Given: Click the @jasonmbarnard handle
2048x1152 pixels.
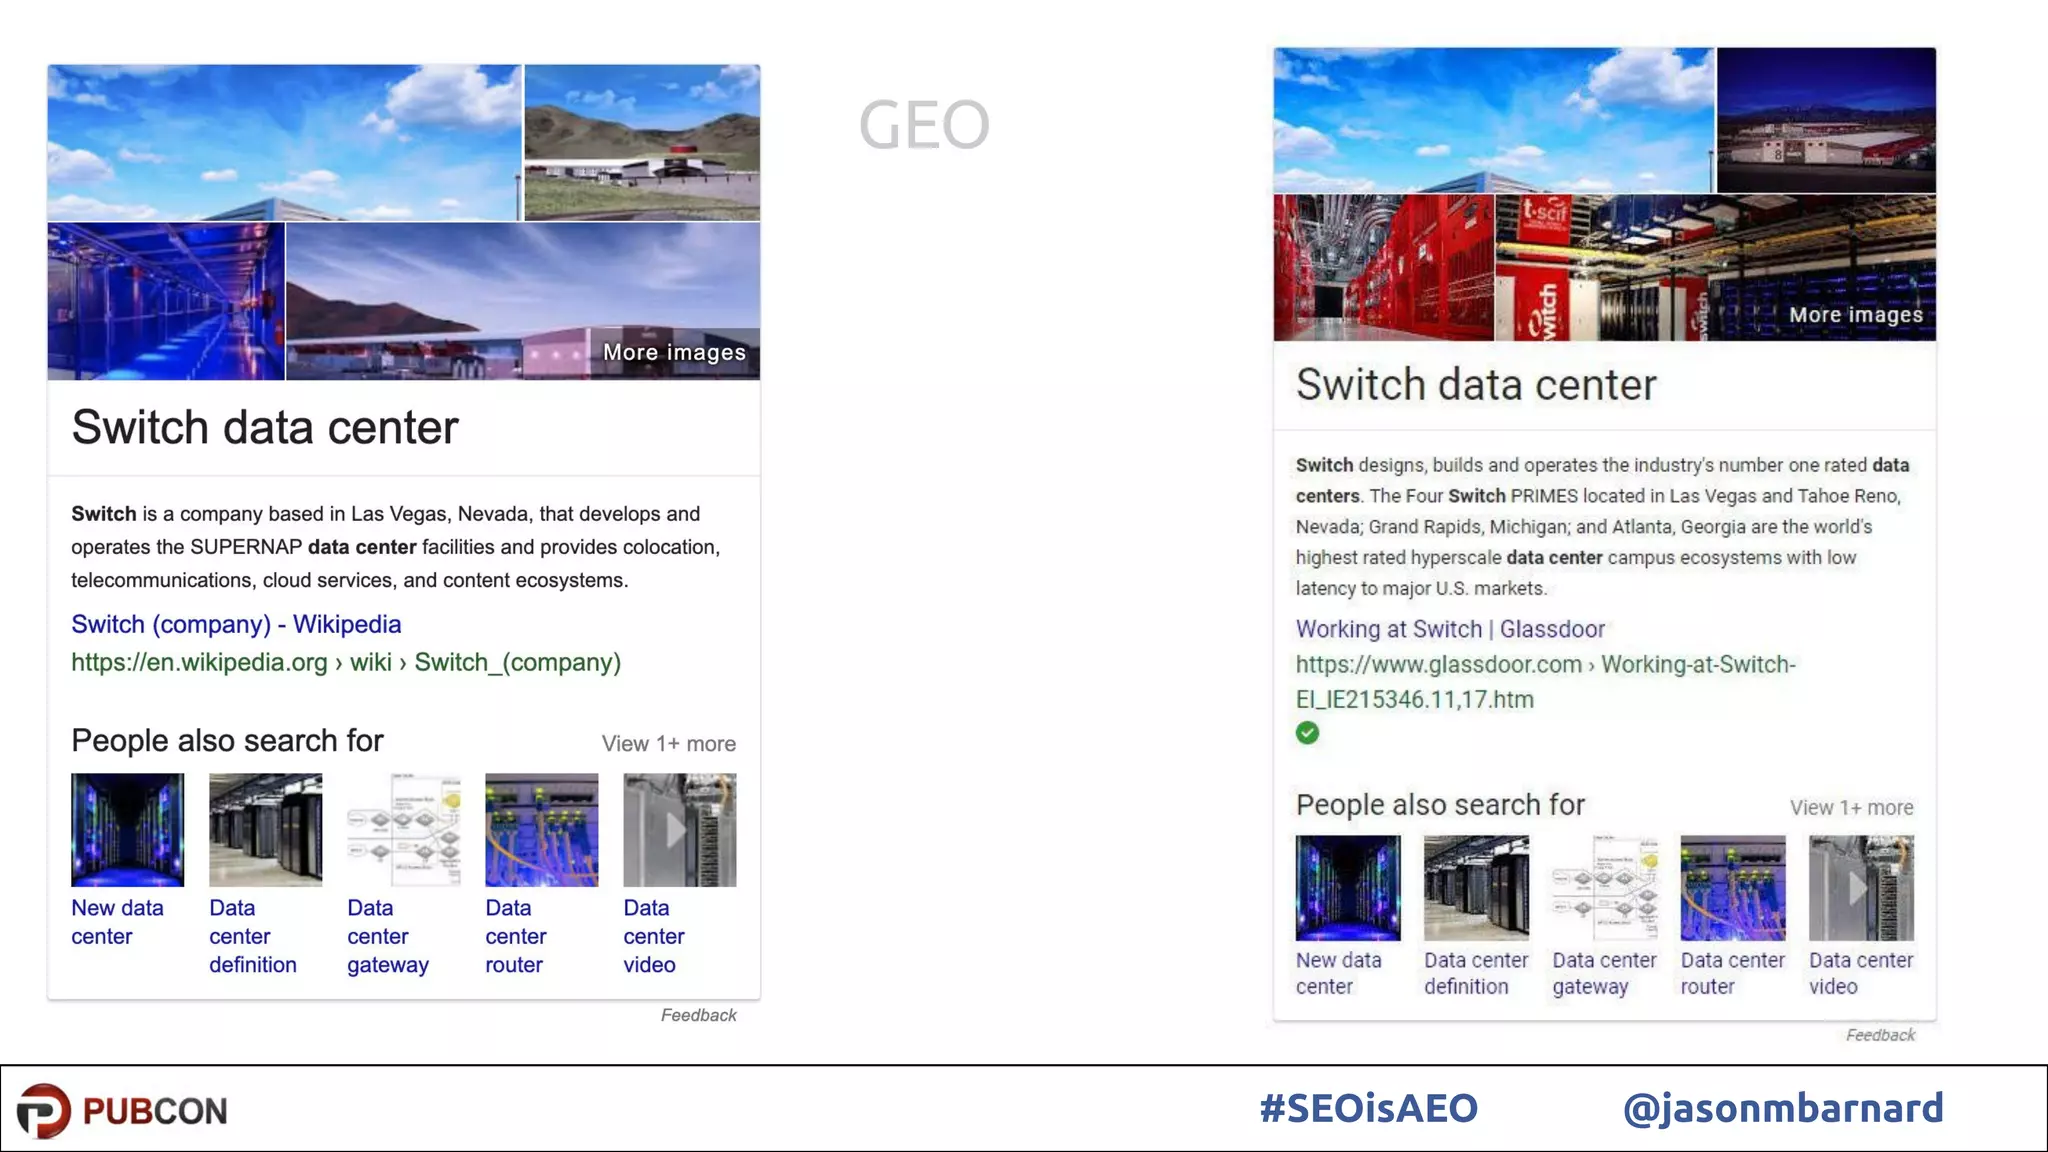Looking at the screenshot, I should tap(1782, 1108).
